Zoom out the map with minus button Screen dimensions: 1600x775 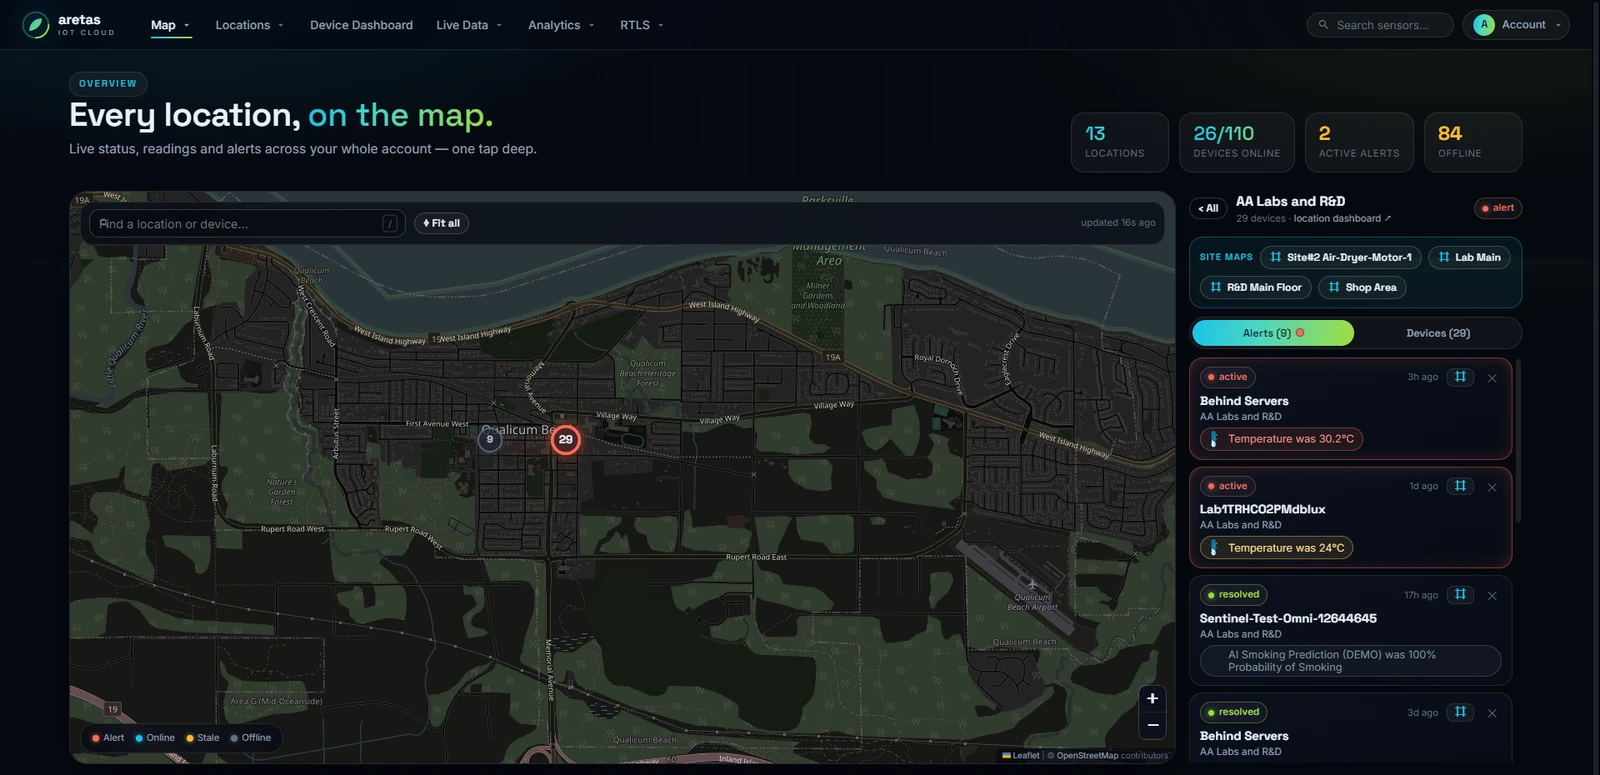(1152, 725)
